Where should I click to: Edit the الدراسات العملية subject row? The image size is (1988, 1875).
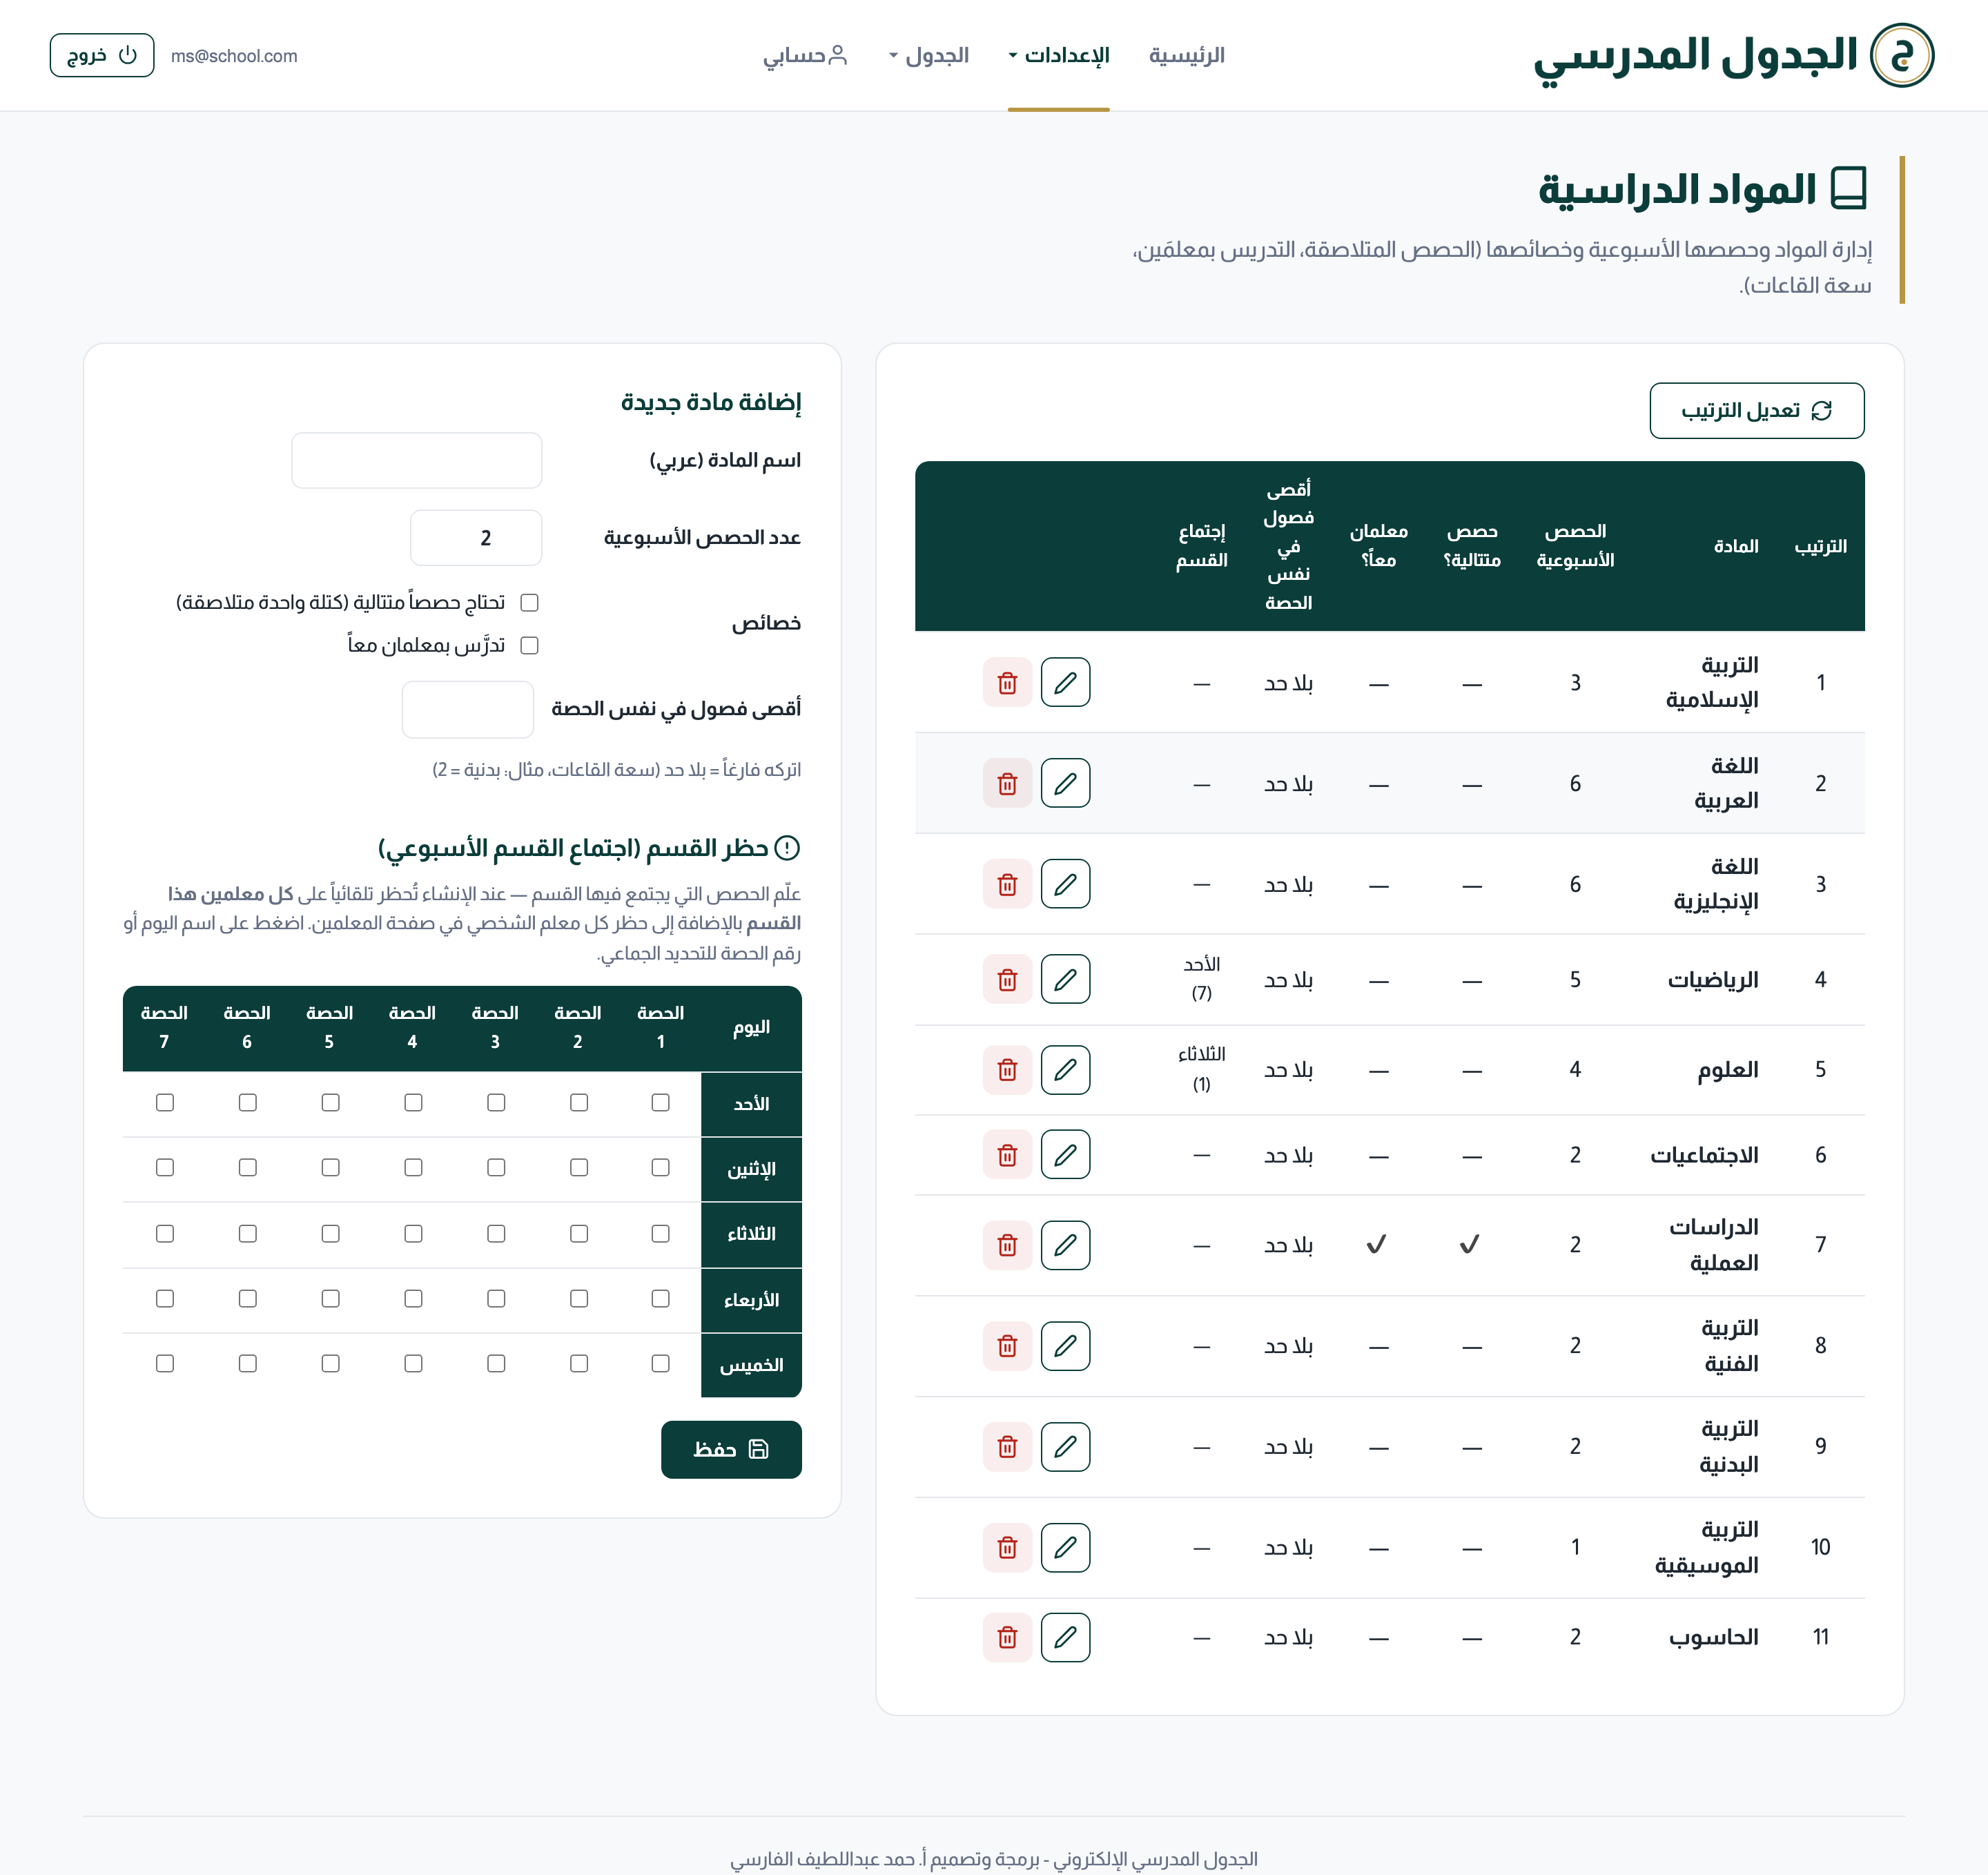(x=1065, y=1245)
